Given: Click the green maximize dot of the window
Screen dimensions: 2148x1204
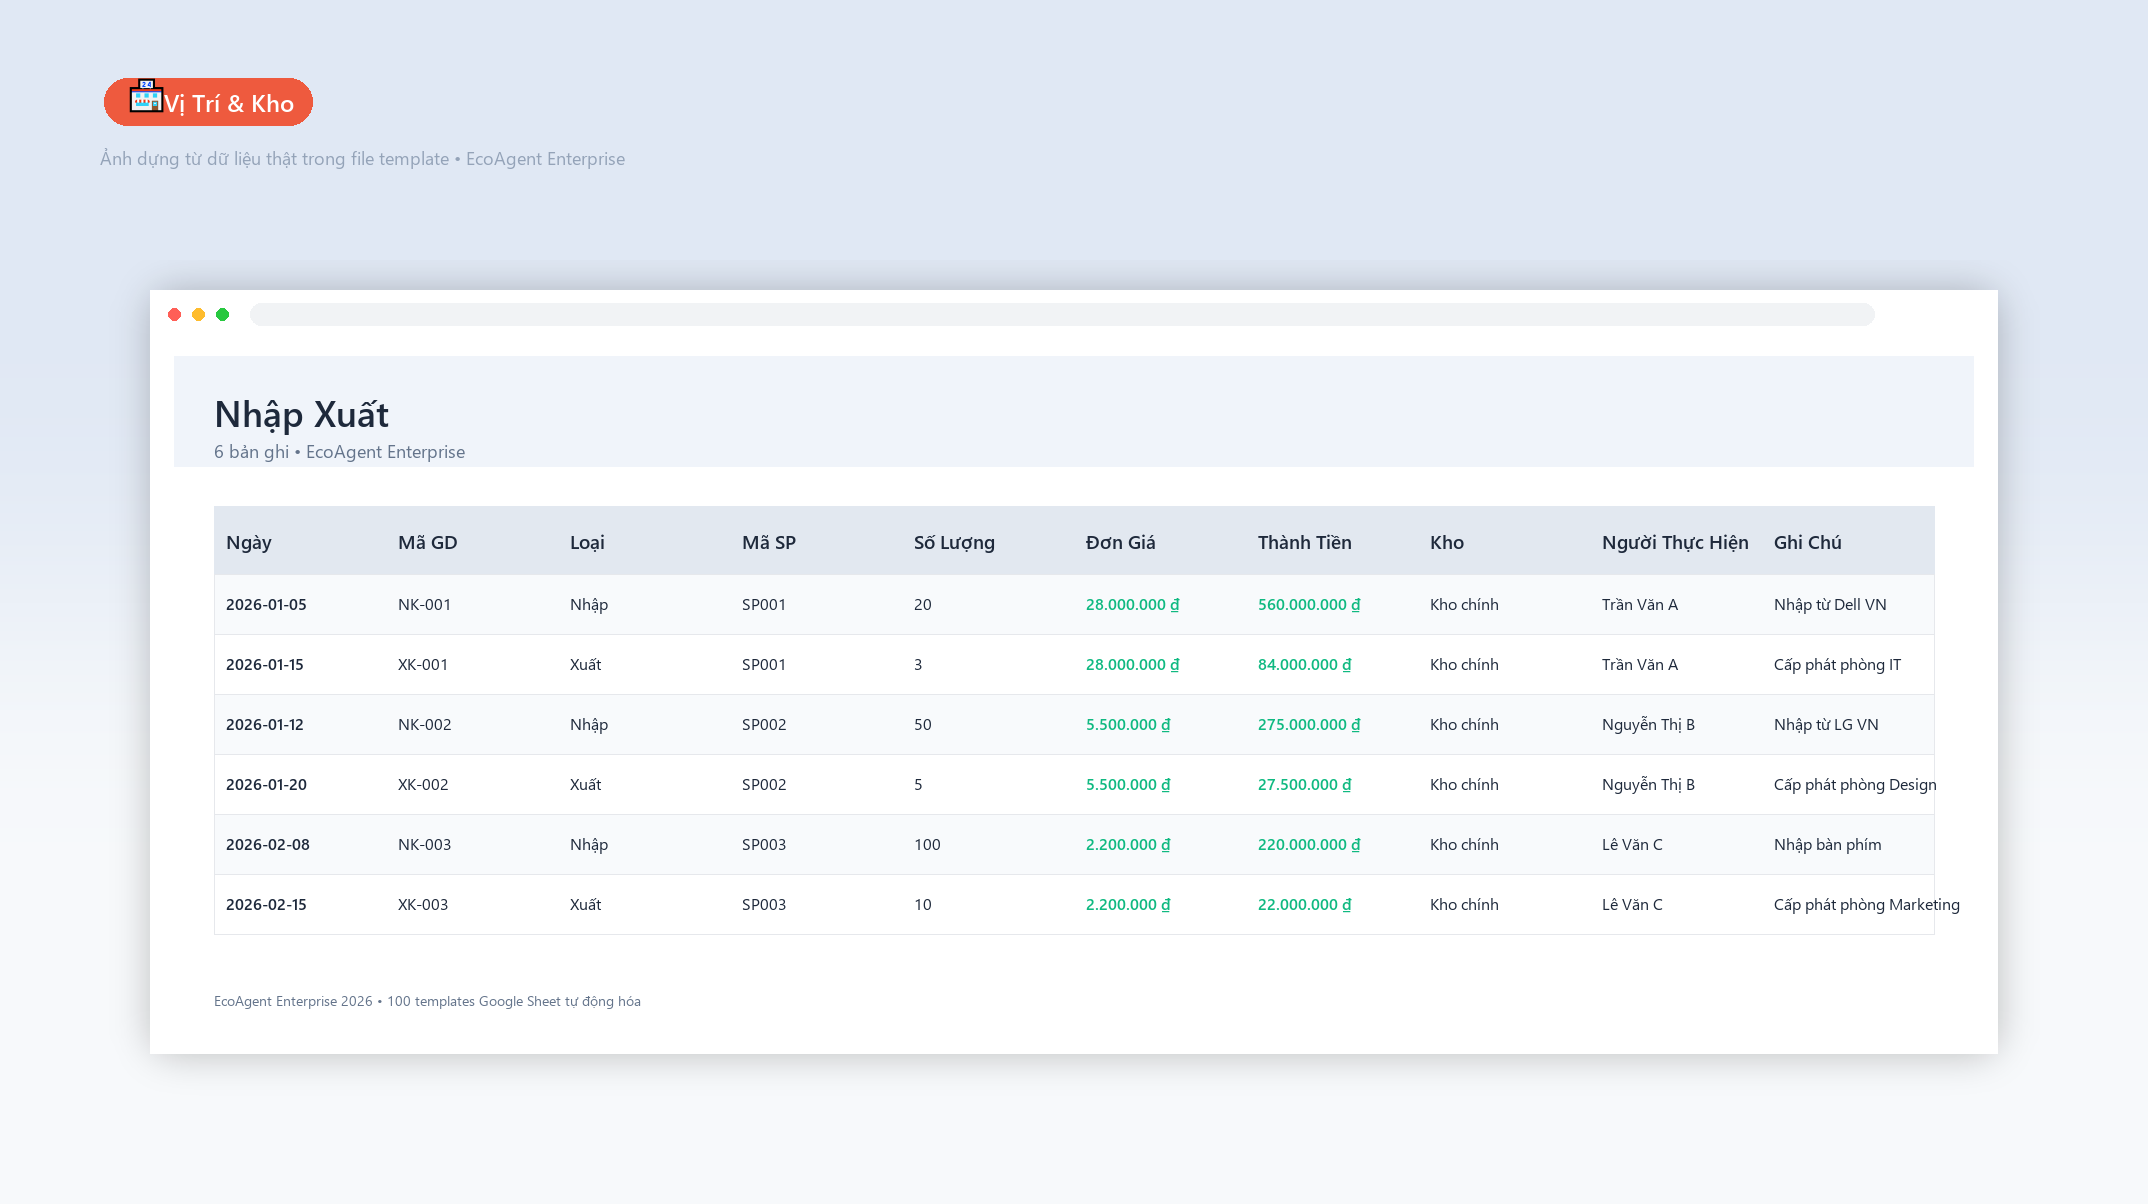Looking at the screenshot, I should tap(223, 315).
